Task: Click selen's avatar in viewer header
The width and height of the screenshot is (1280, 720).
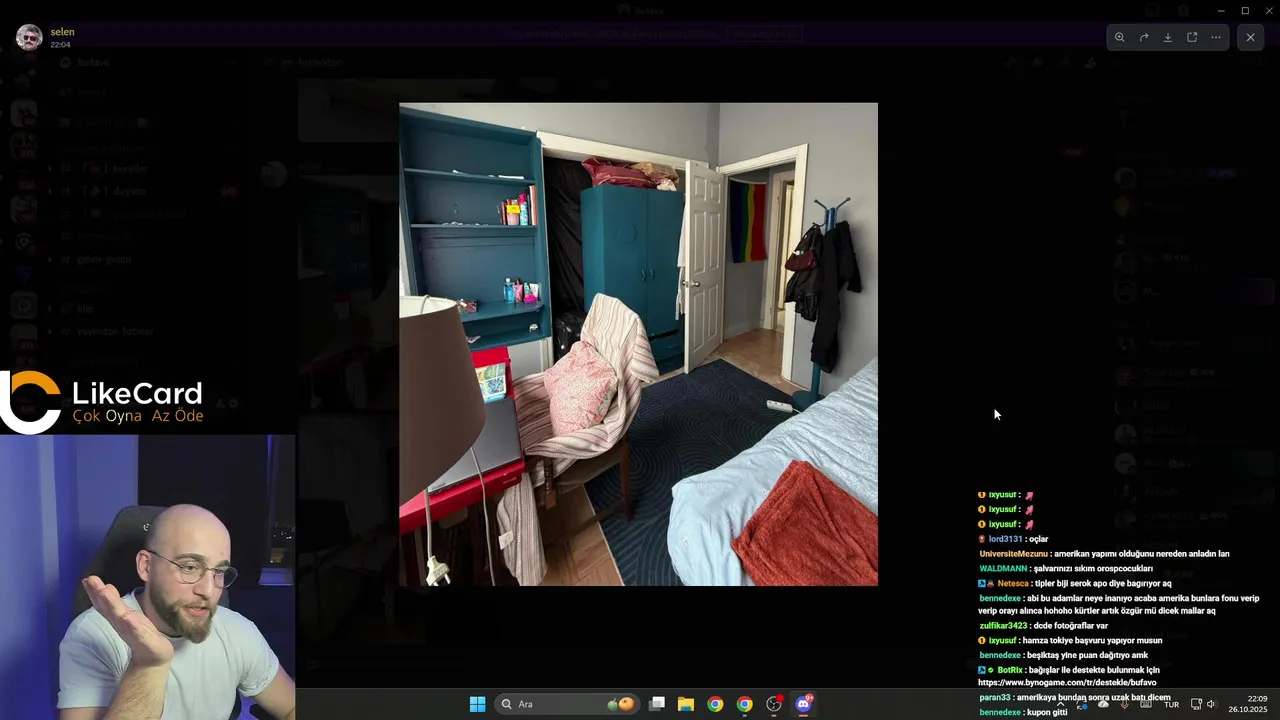Action: point(29,37)
